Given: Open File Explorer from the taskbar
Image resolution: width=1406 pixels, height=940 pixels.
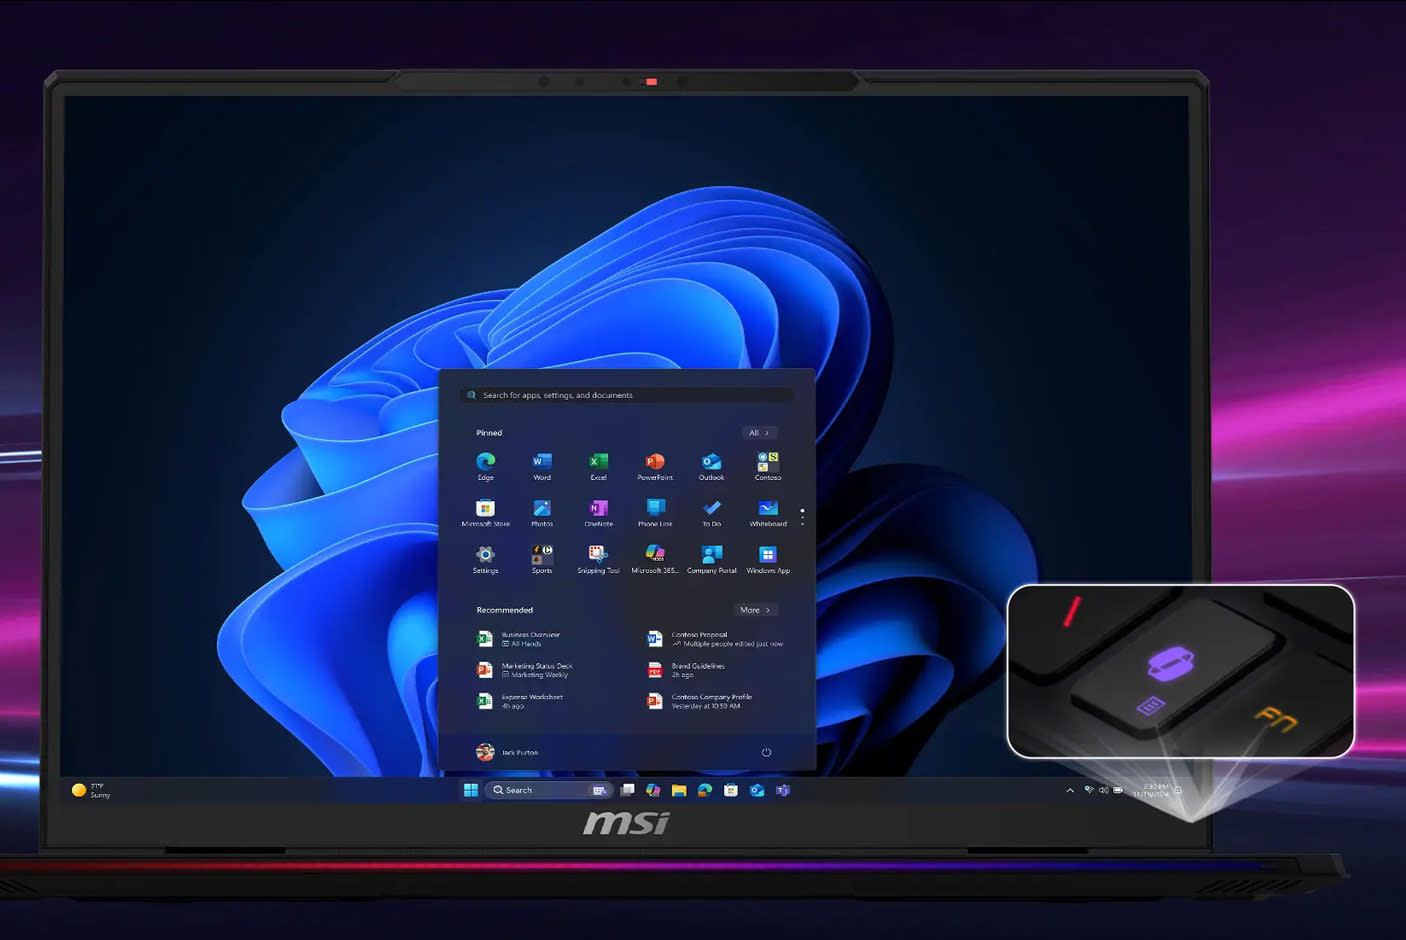Looking at the screenshot, I should 679,790.
